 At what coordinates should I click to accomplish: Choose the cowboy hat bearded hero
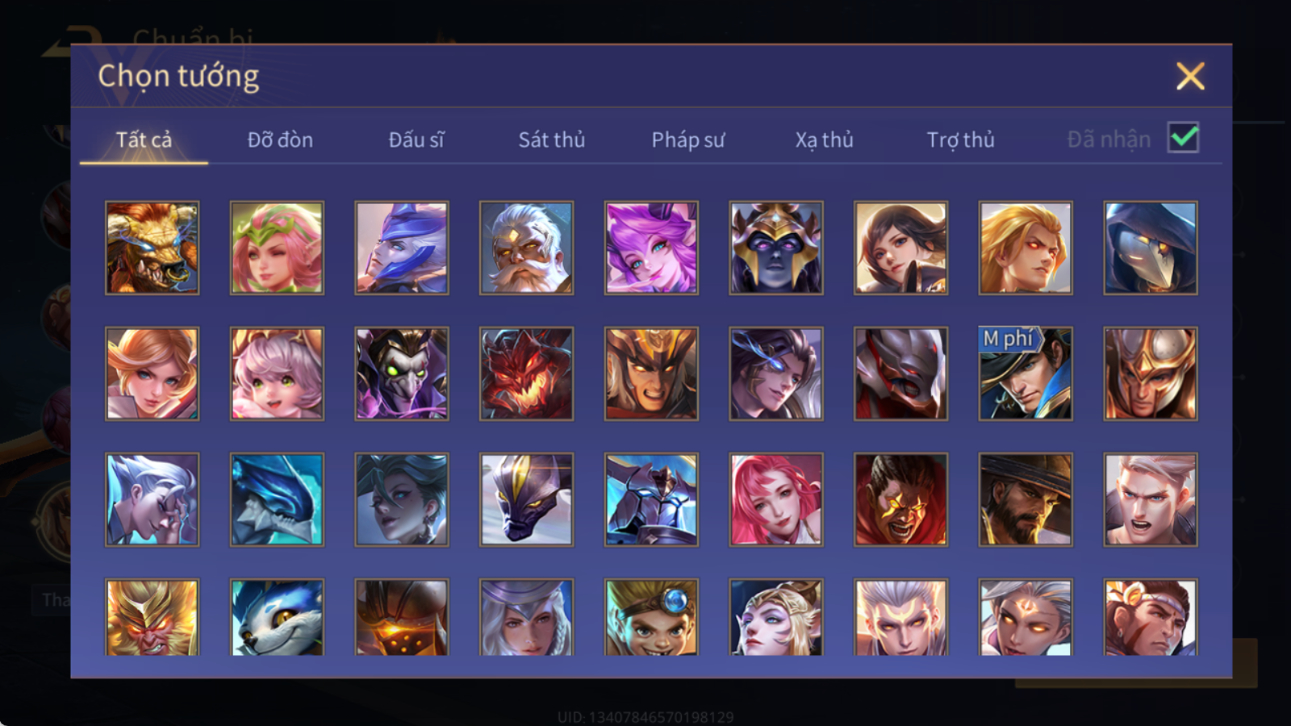click(1025, 500)
